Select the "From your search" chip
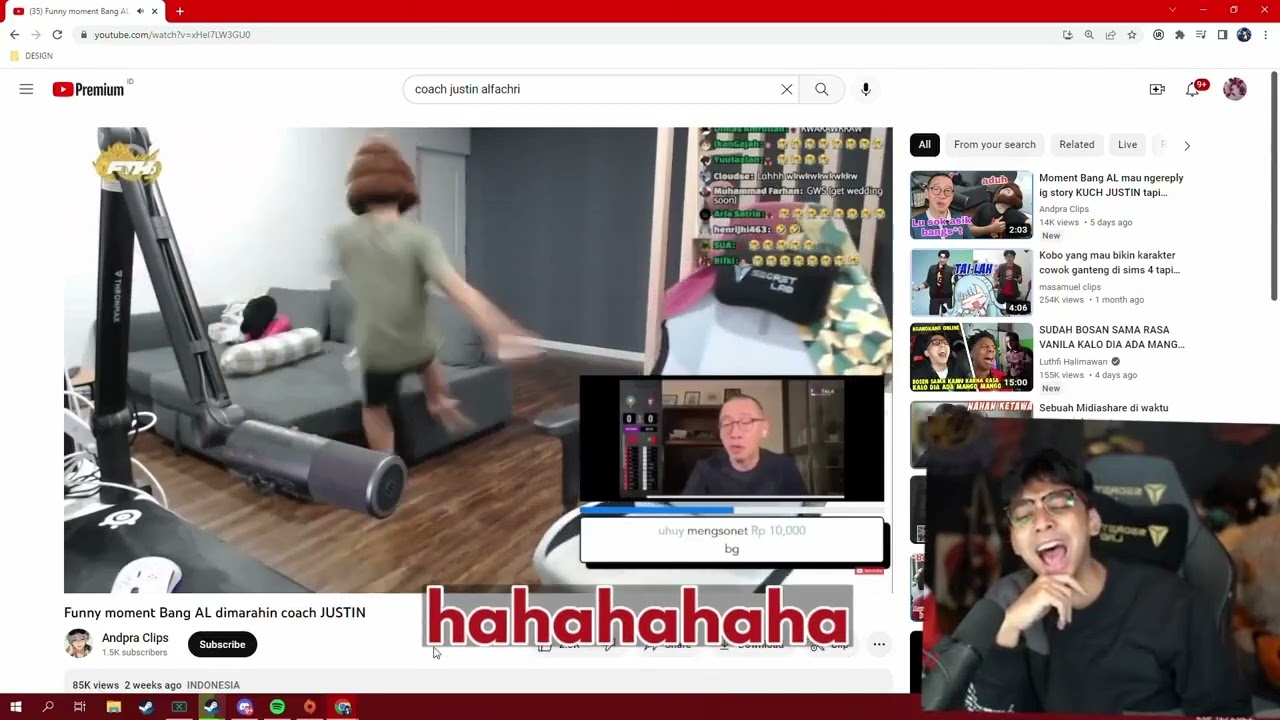The width and height of the screenshot is (1280, 720). click(x=994, y=145)
